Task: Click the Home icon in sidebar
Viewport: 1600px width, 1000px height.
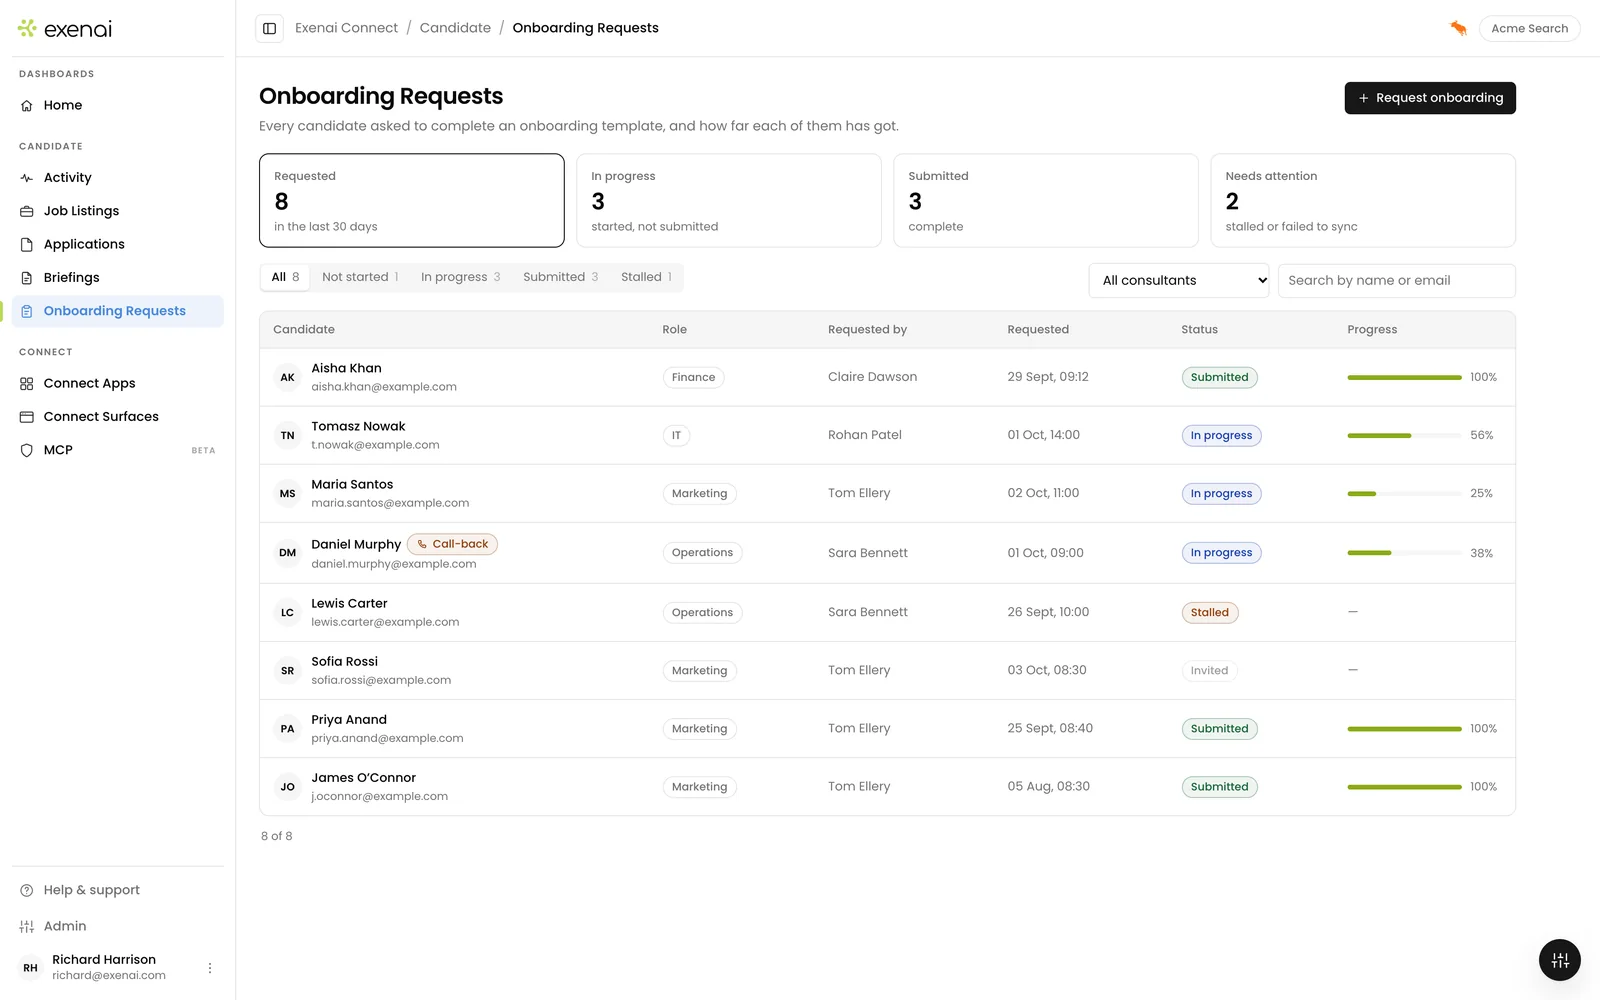Action: [x=27, y=105]
